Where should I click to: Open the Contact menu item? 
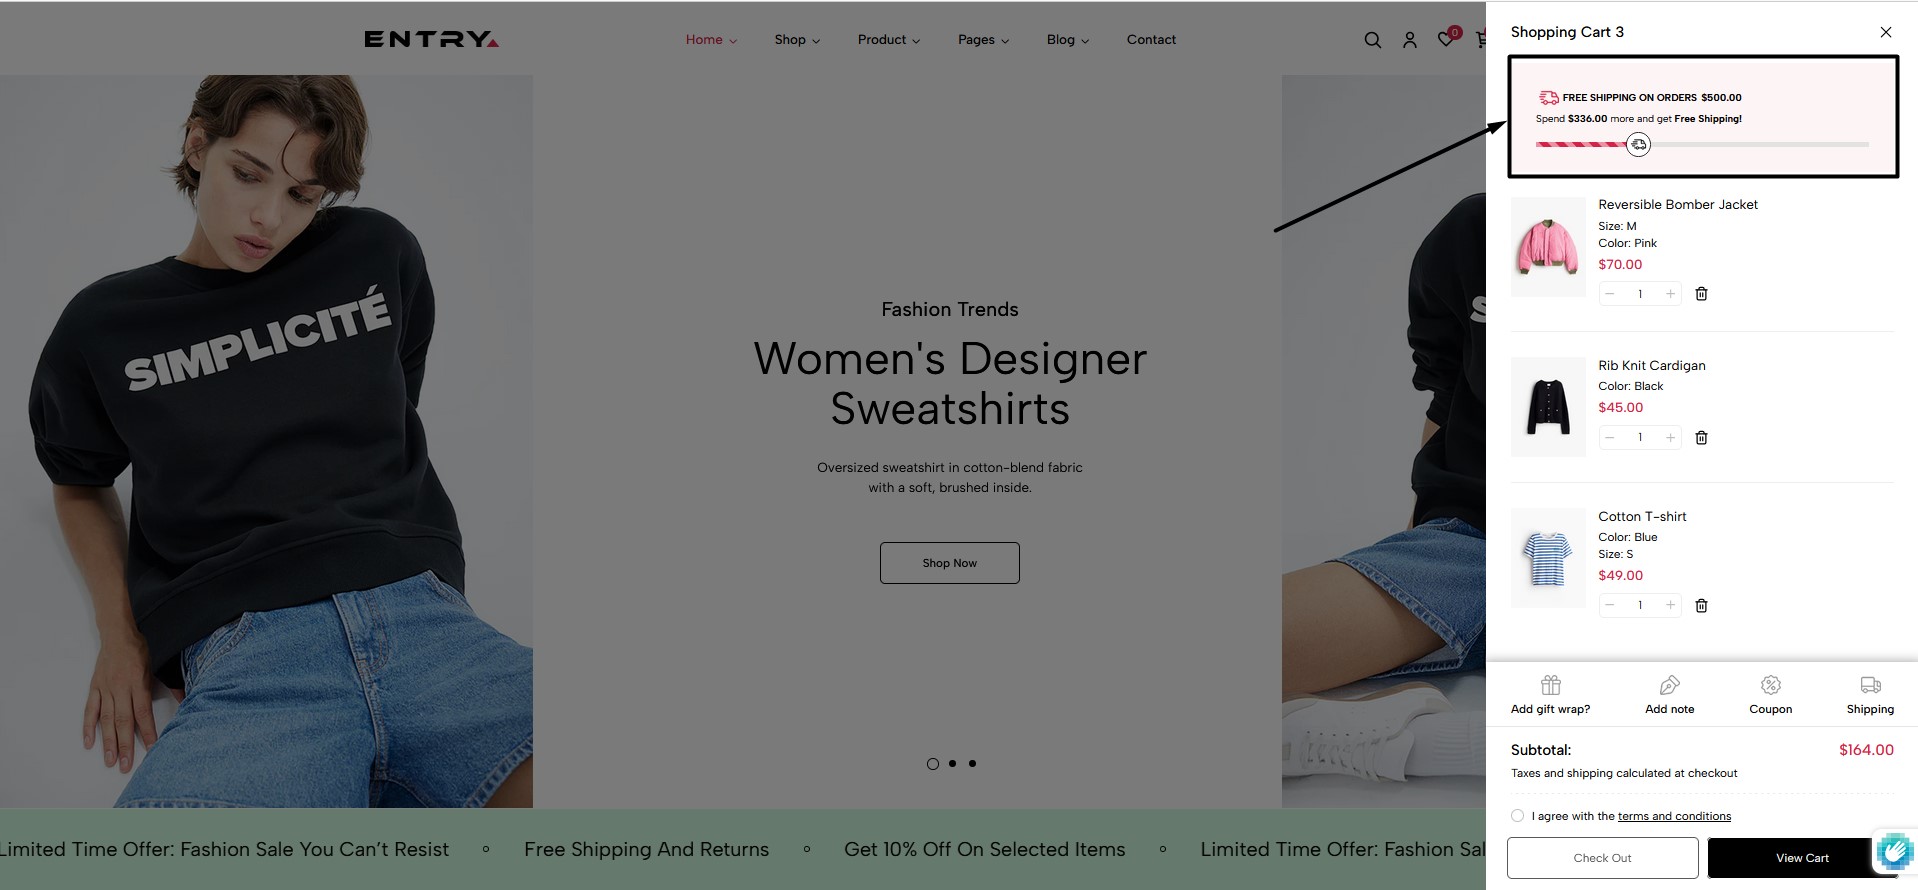click(x=1151, y=40)
